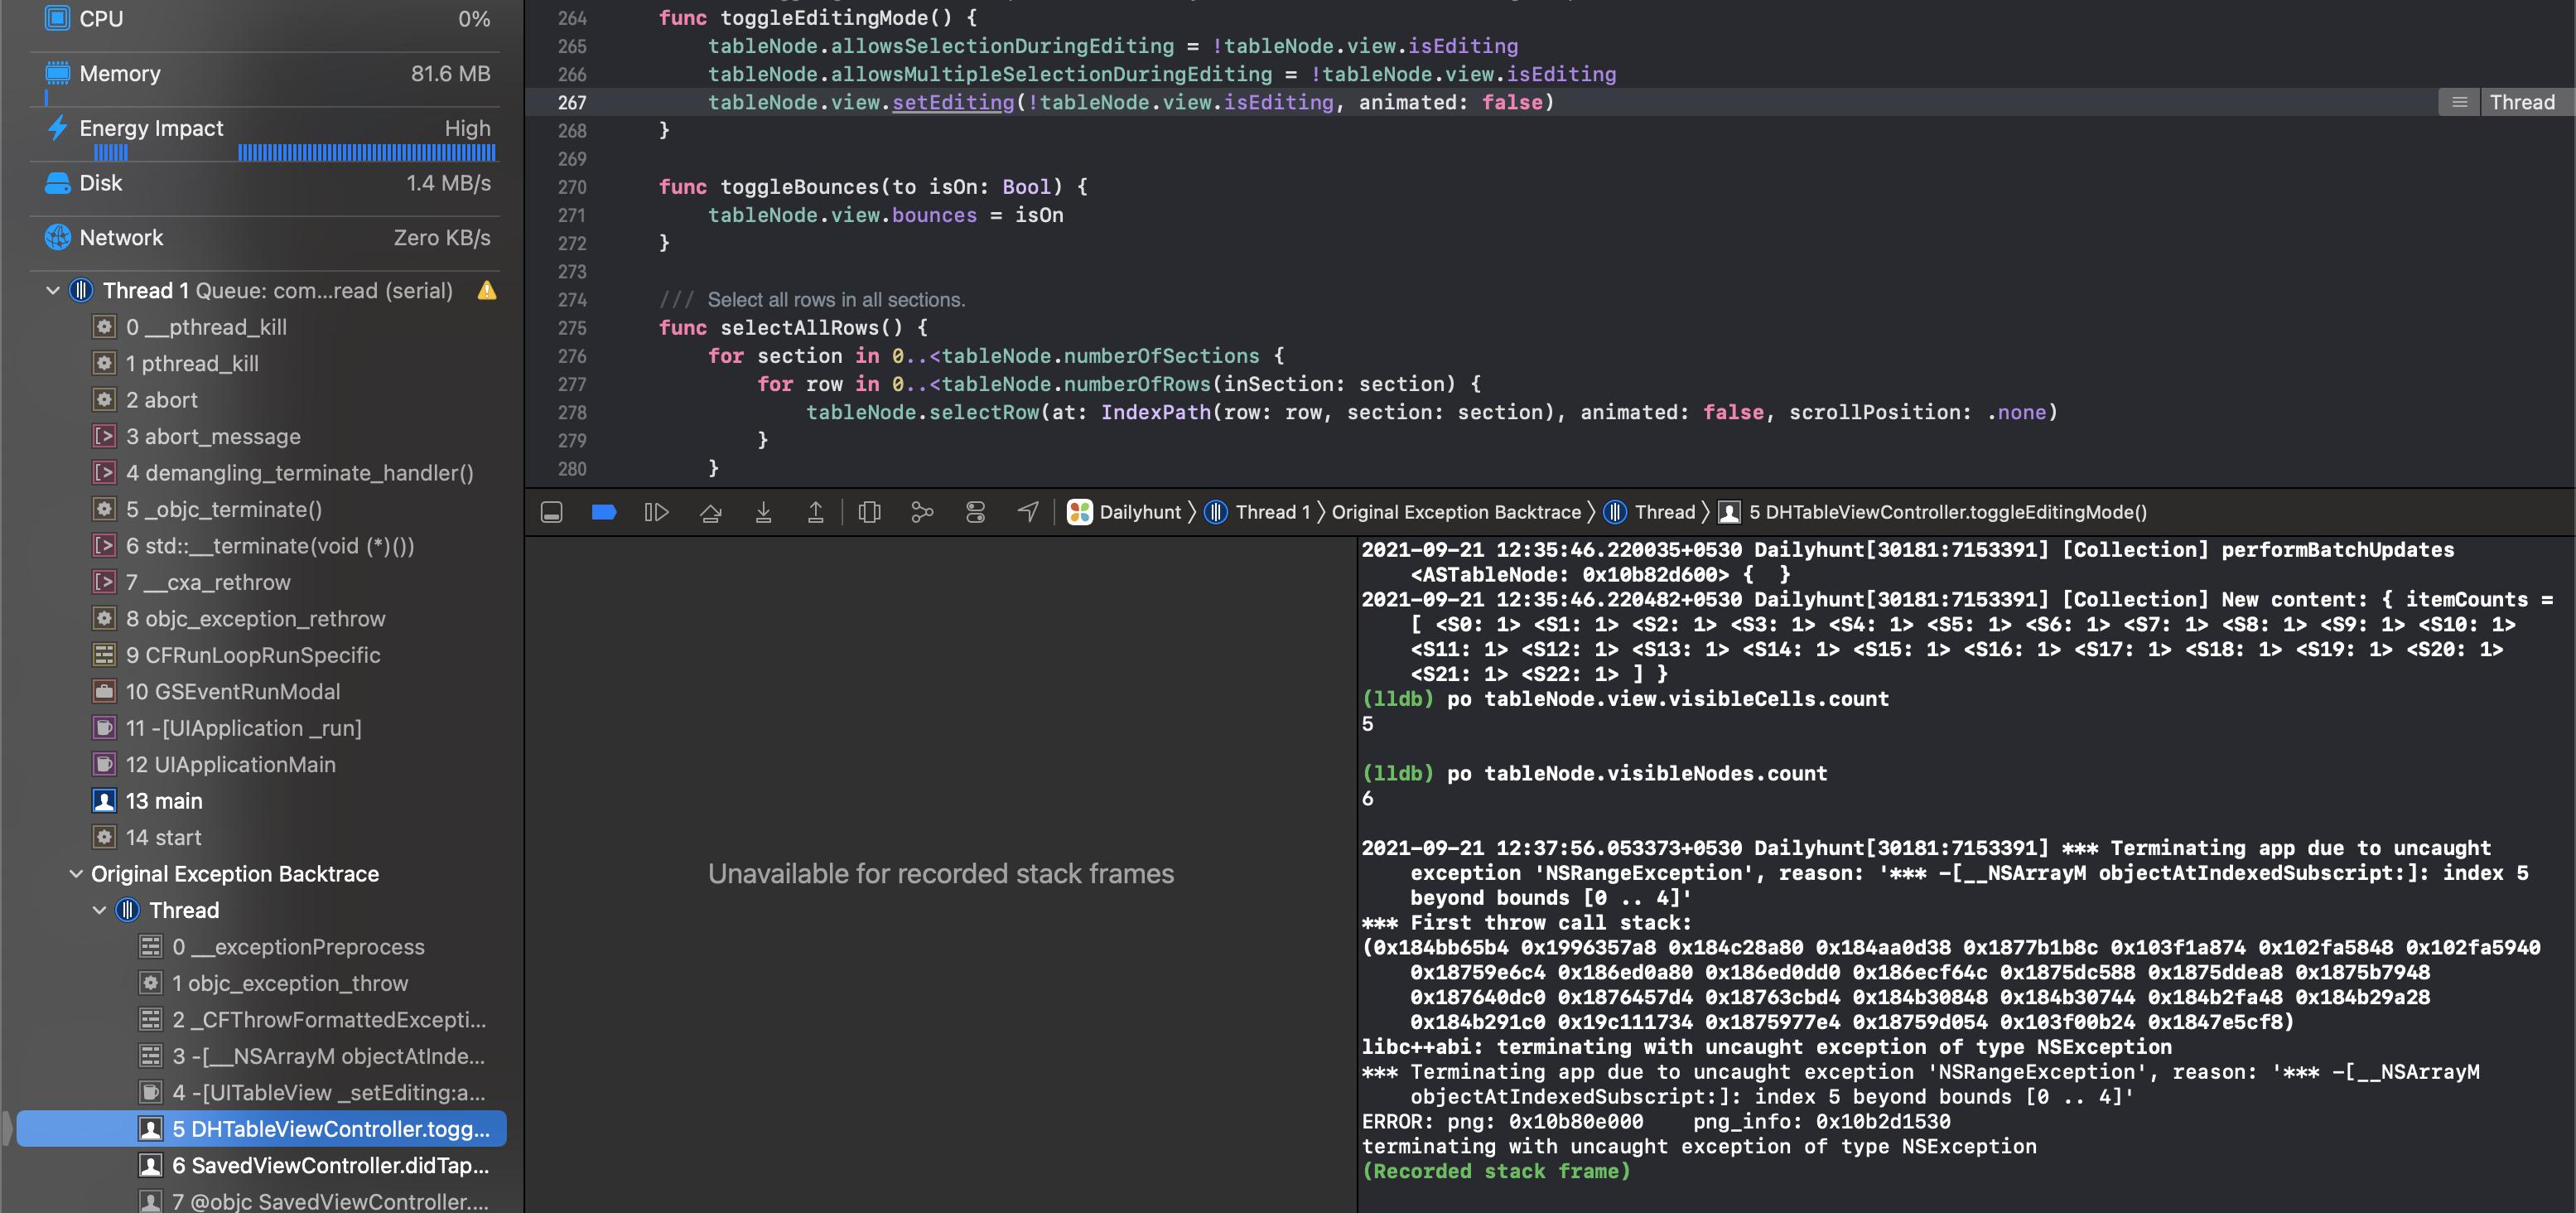Continue program execution in the debugger
Viewport: 2576px width, 1213px height.
point(656,512)
